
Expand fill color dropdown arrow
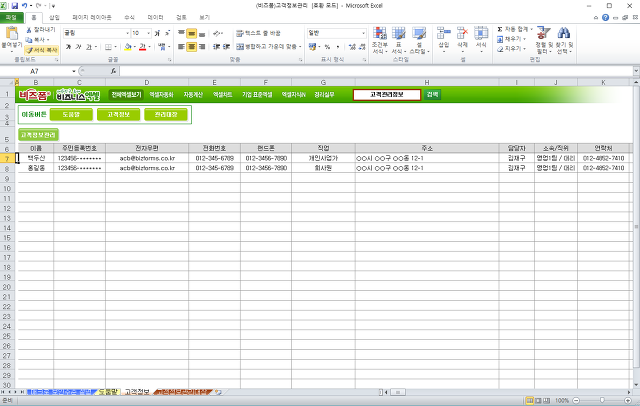pyautogui.click(x=135, y=47)
